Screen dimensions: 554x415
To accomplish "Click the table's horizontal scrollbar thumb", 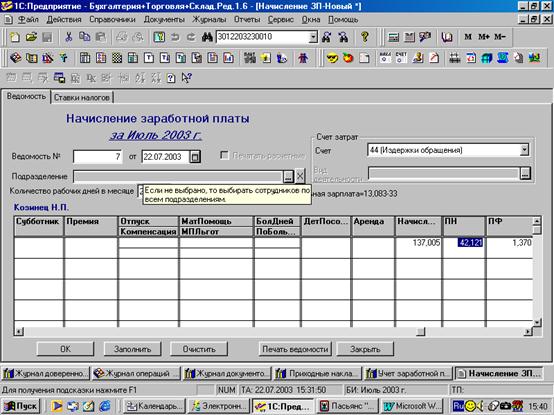I will (x=420, y=332).
